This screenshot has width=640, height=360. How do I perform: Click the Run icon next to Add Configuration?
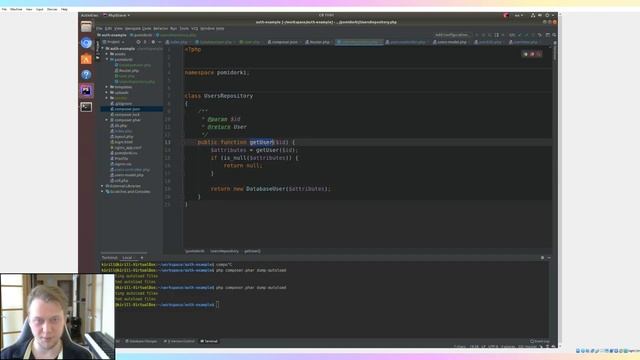[x=476, y=35]
